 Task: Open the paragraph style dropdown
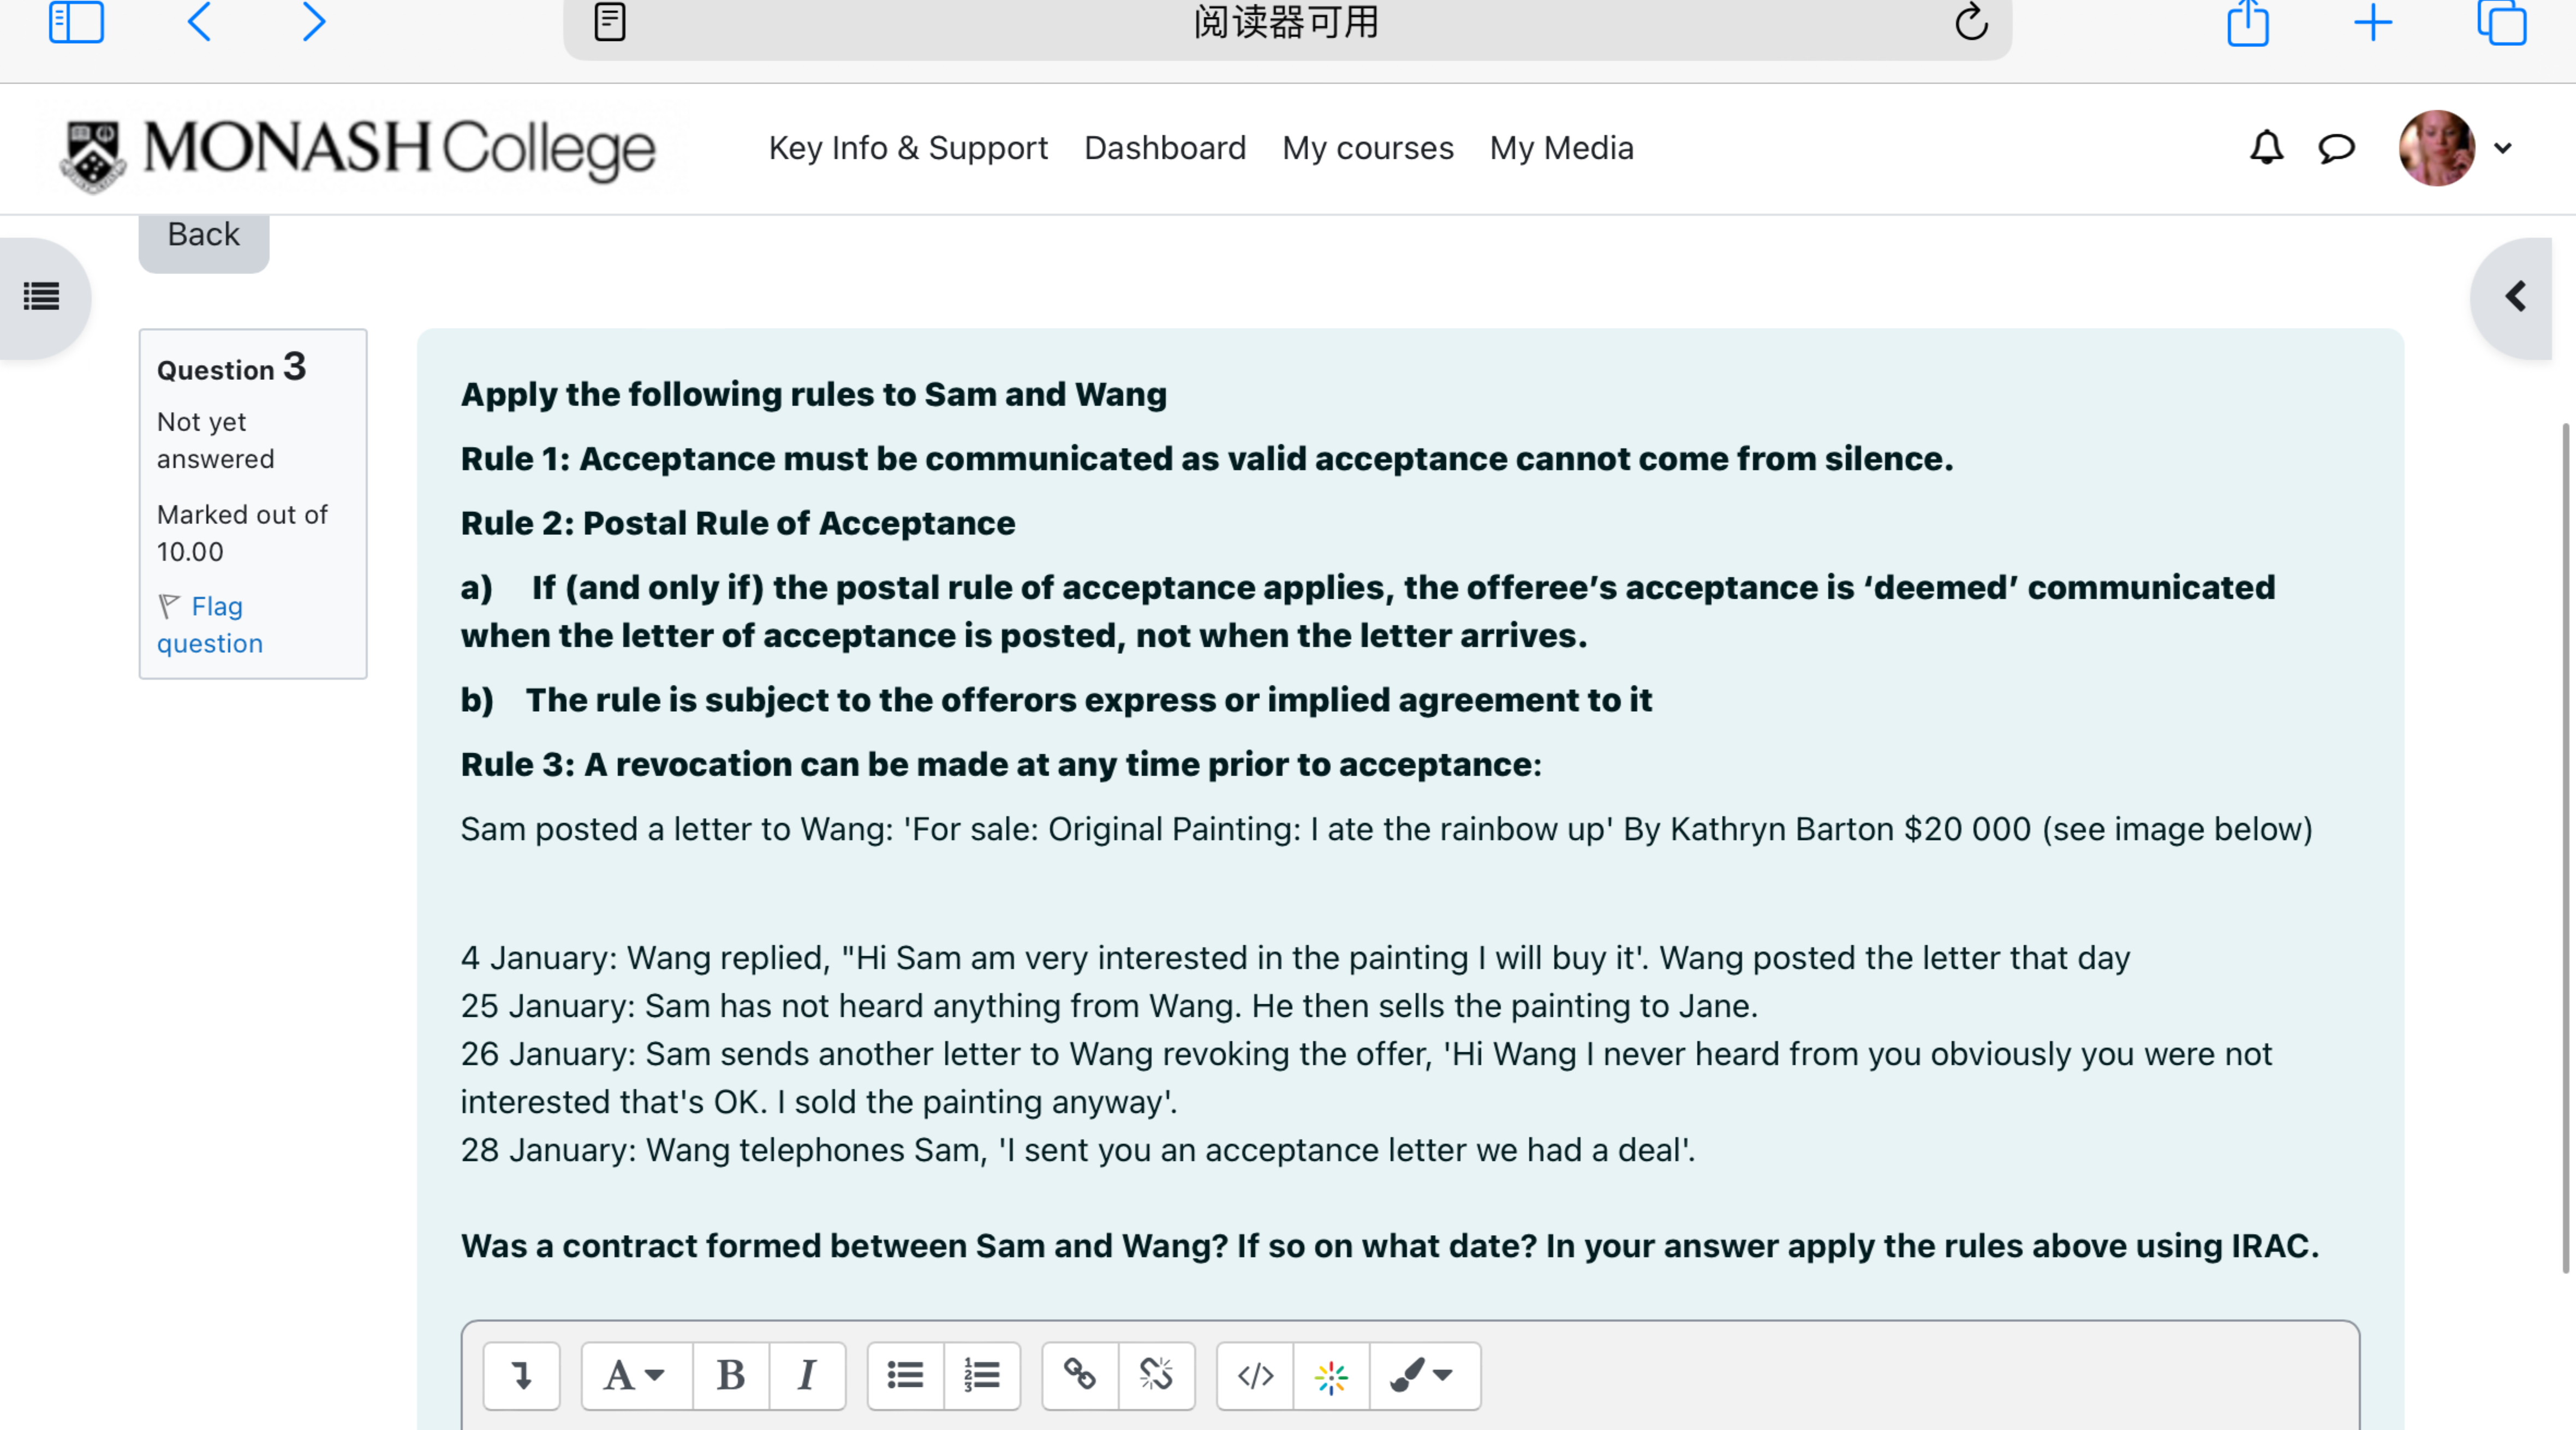pos(634,1376)
